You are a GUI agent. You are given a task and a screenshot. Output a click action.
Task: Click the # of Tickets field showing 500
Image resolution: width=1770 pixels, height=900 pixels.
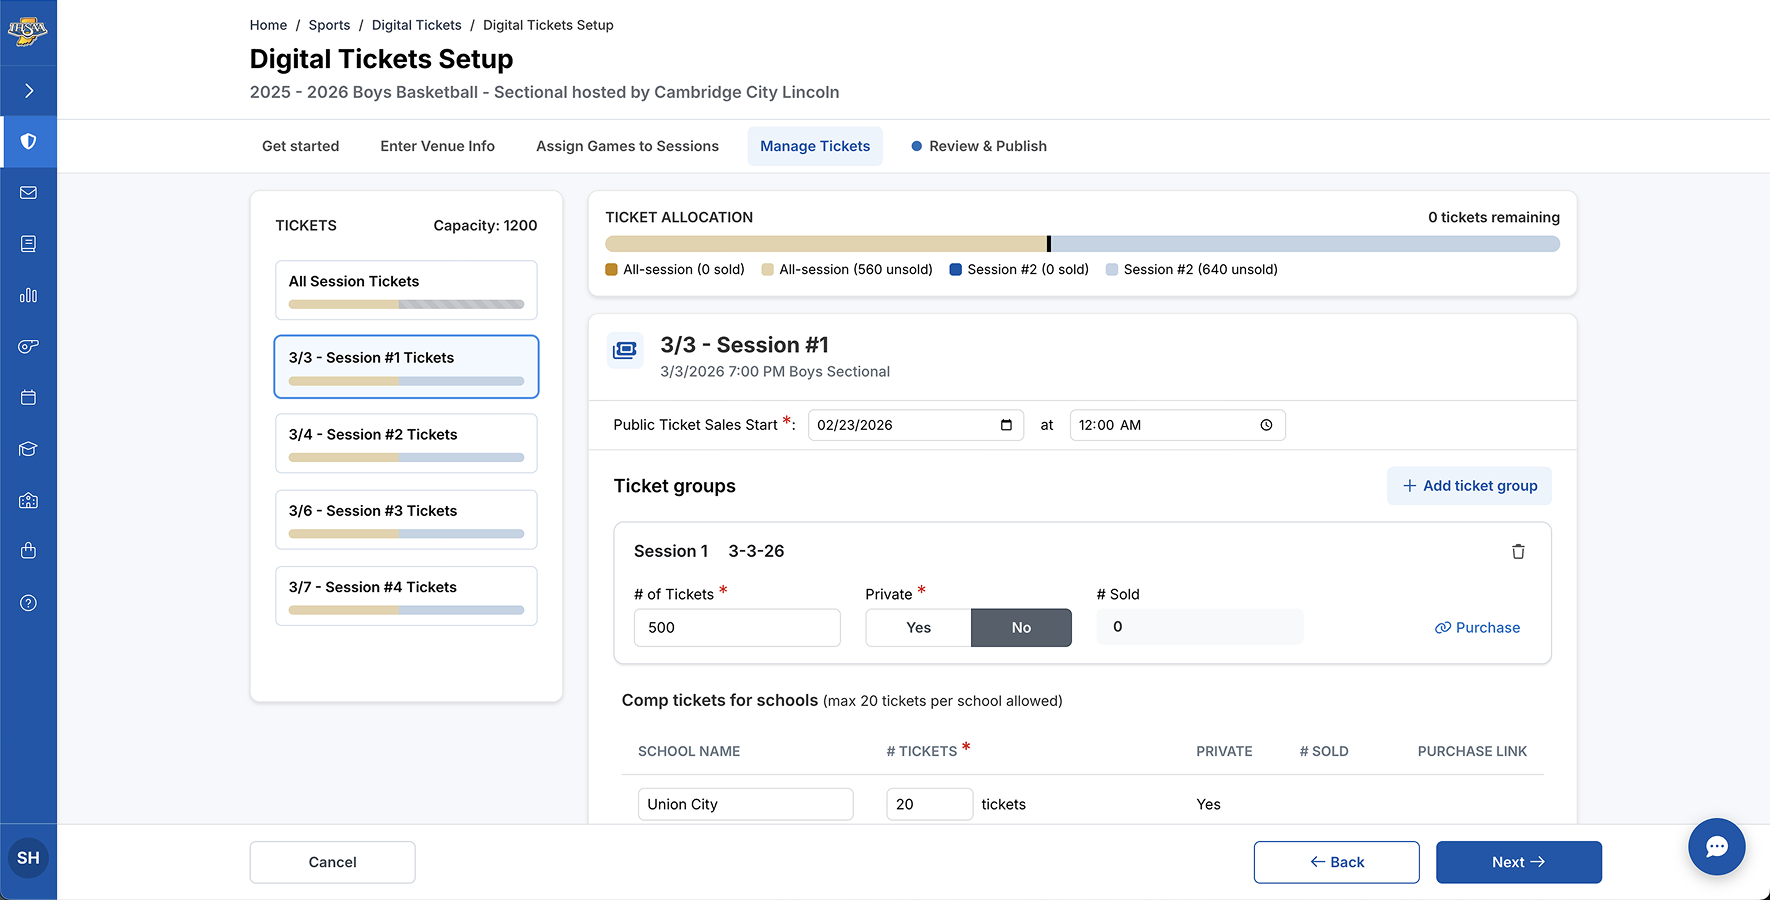tap(737, 628)
